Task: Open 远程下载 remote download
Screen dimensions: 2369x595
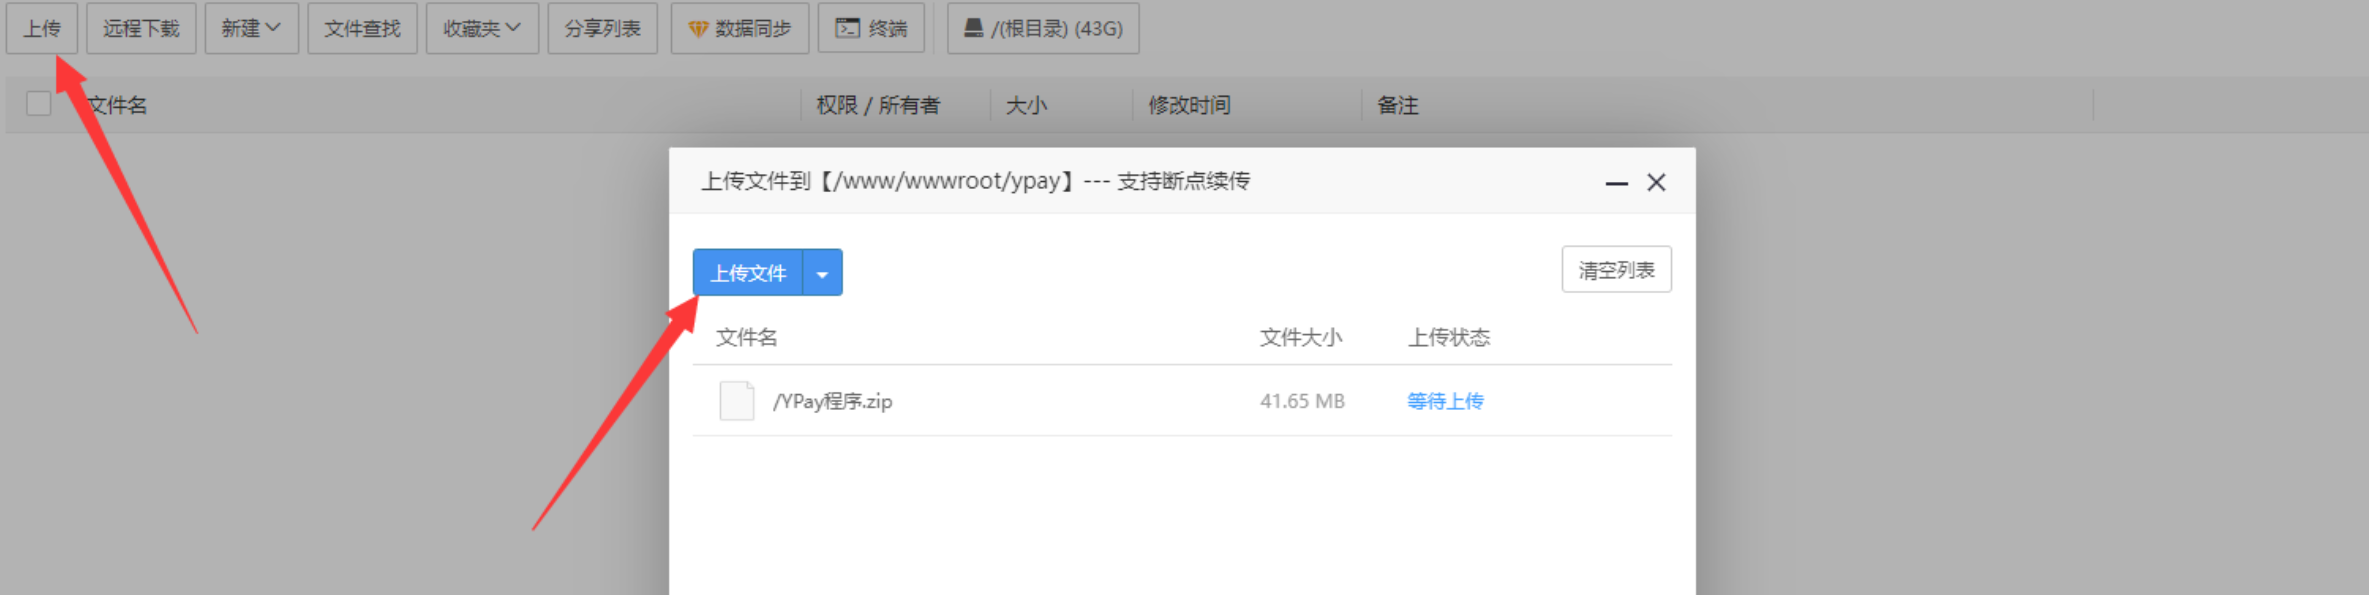Action: click(141, 28)
